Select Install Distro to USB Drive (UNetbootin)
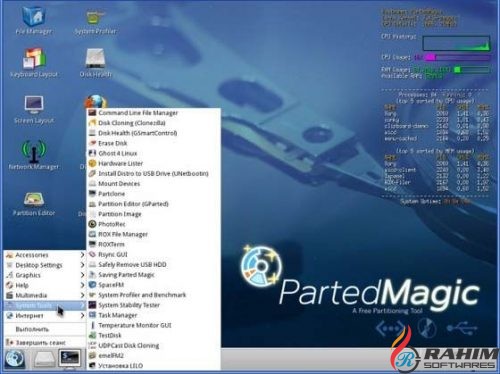Image resolution: width=500 pixels, height=374 pixels. [153, 173]
